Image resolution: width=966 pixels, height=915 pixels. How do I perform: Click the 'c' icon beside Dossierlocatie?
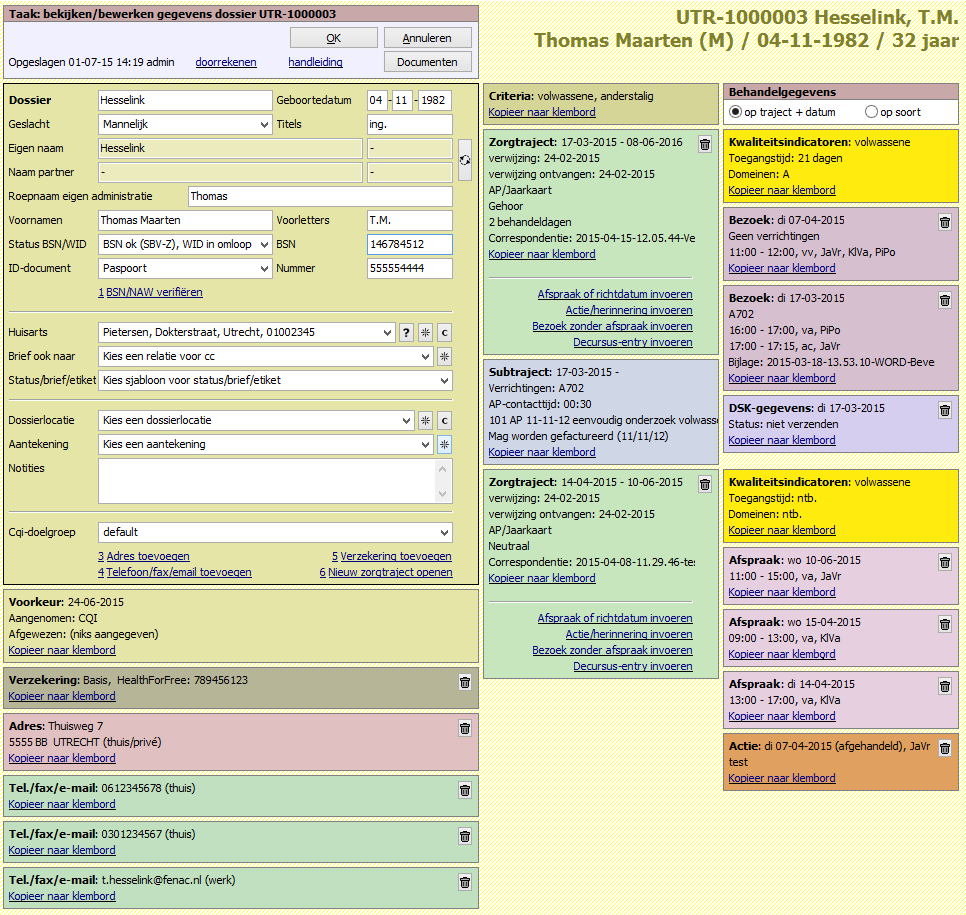point(444,420)
